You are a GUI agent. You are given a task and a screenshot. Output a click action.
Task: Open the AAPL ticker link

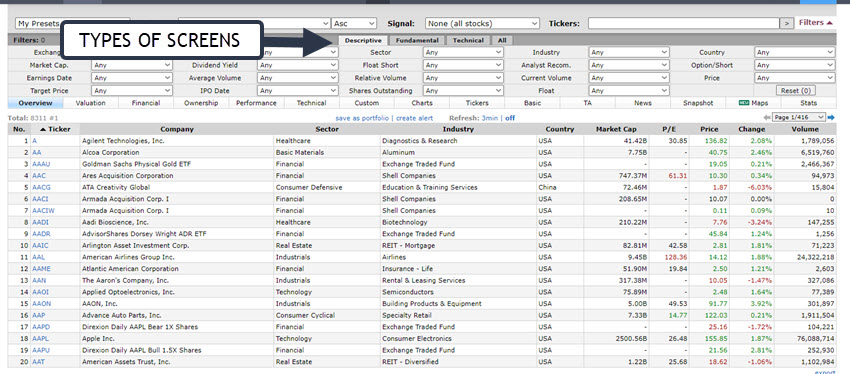tap(40, 339)
